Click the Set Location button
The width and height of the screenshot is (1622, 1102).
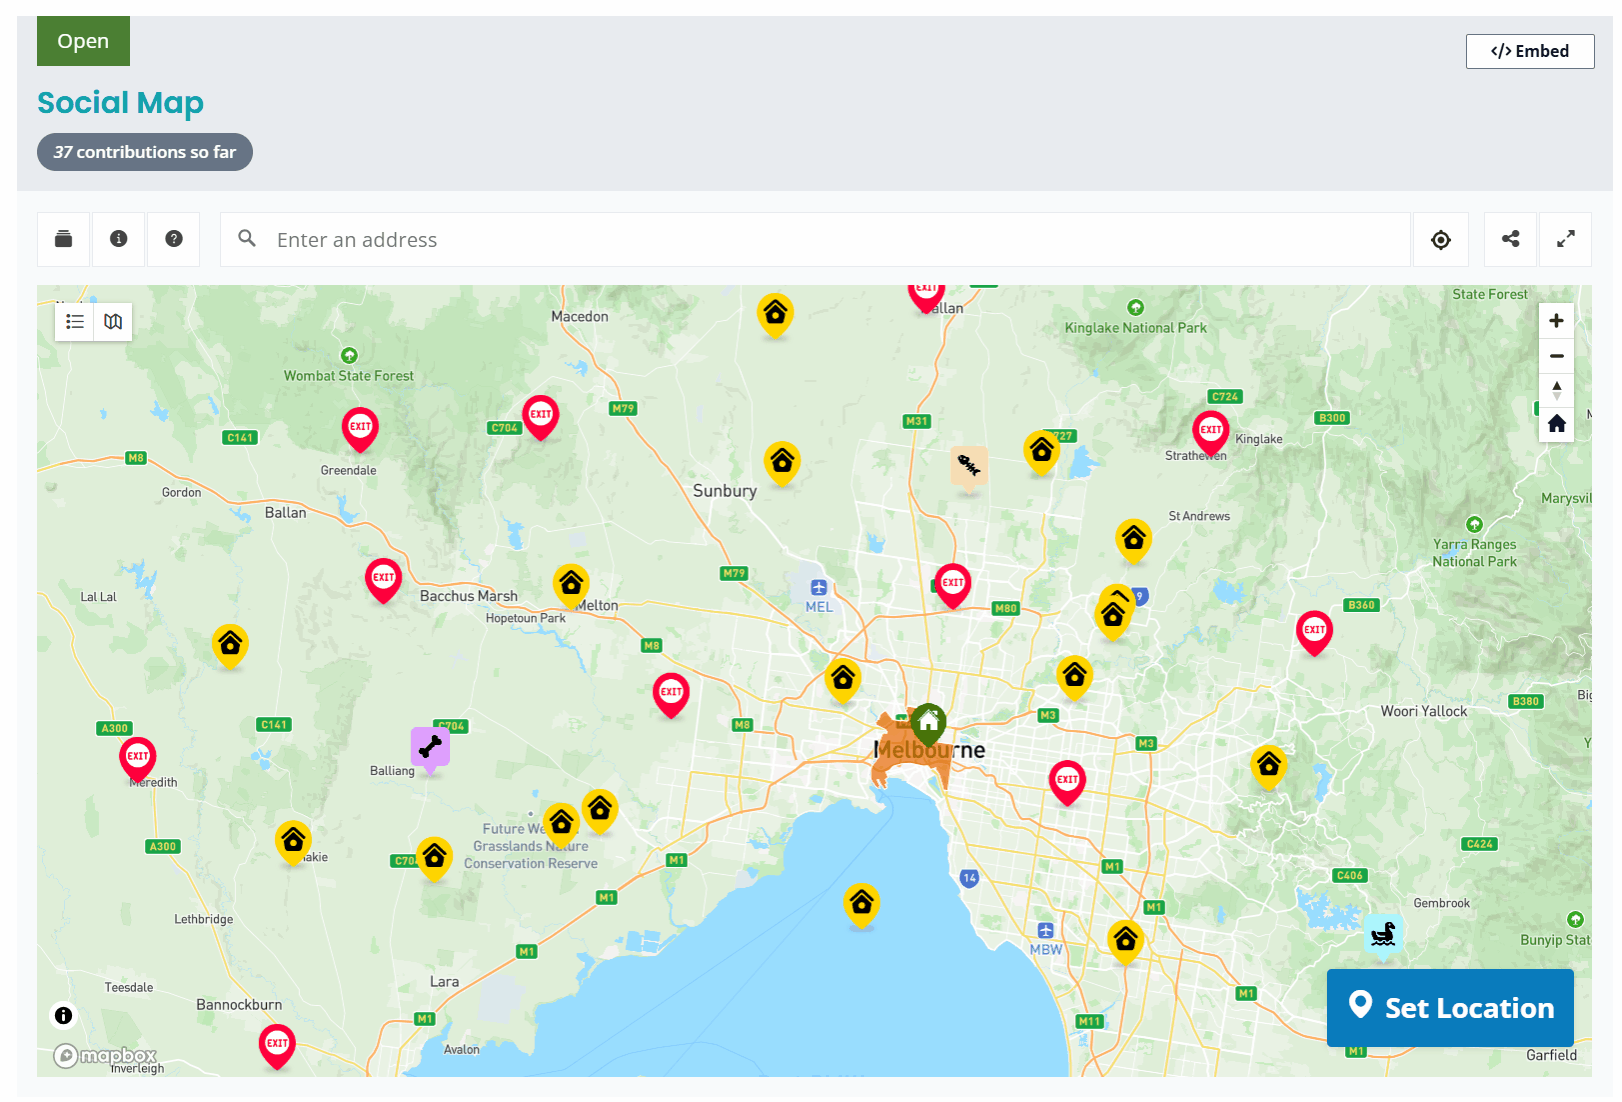coord(1450,1008)
